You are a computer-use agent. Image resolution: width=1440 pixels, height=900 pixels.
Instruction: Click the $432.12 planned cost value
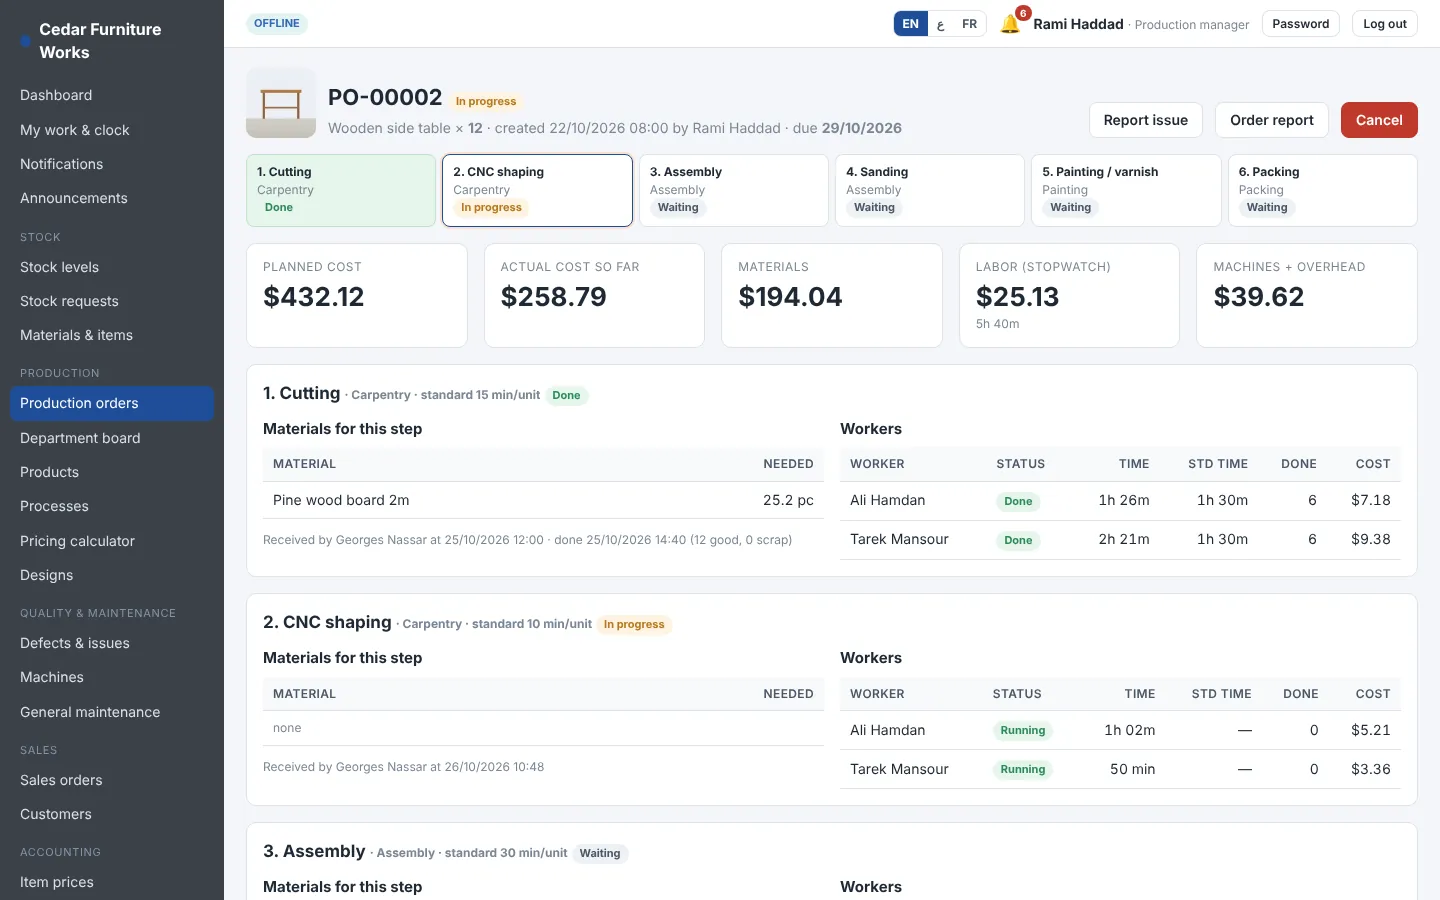314,297
